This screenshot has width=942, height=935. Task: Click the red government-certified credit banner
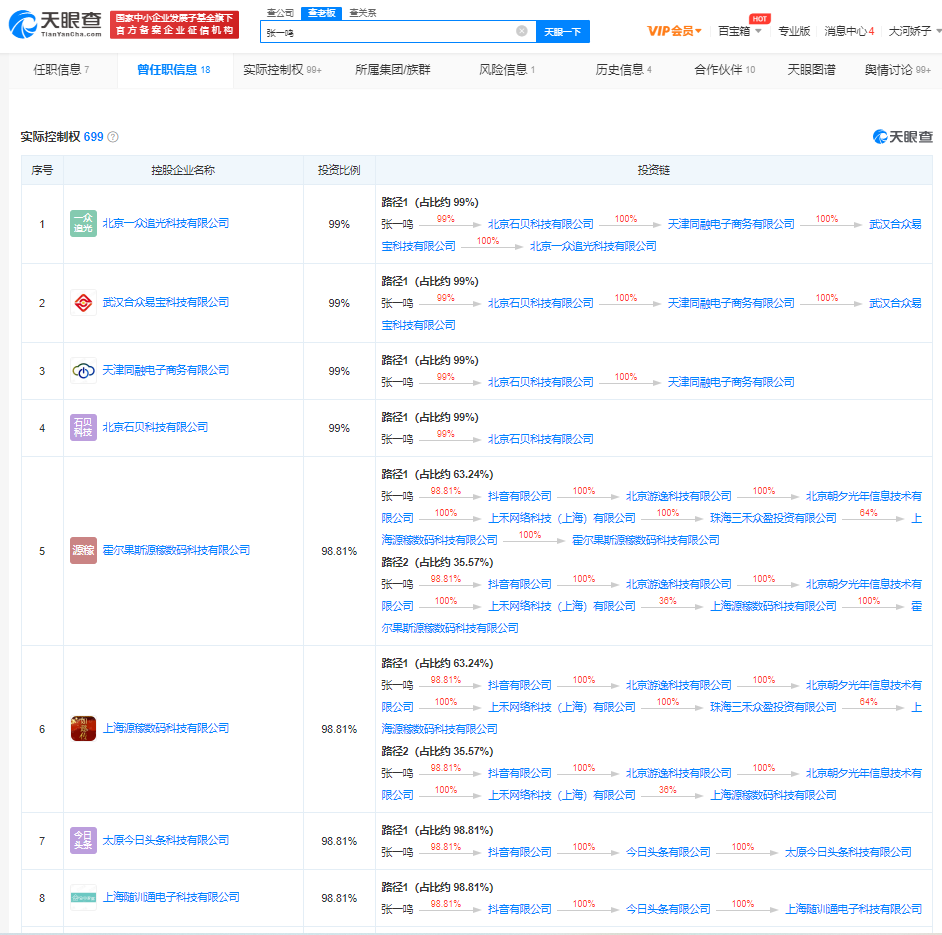174,25
